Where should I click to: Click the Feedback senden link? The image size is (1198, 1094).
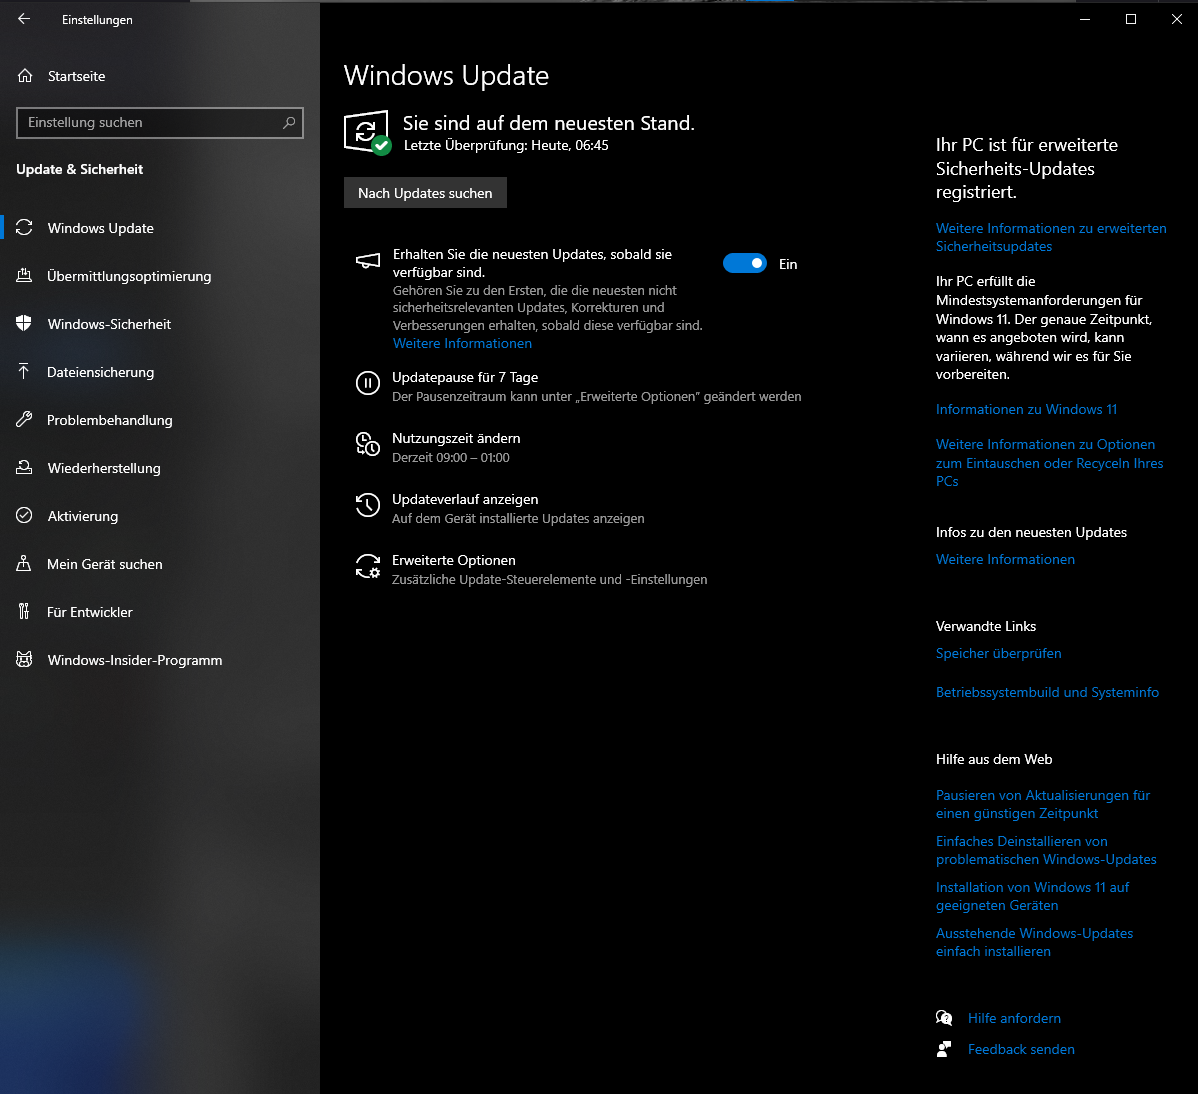(1021, 1049)
